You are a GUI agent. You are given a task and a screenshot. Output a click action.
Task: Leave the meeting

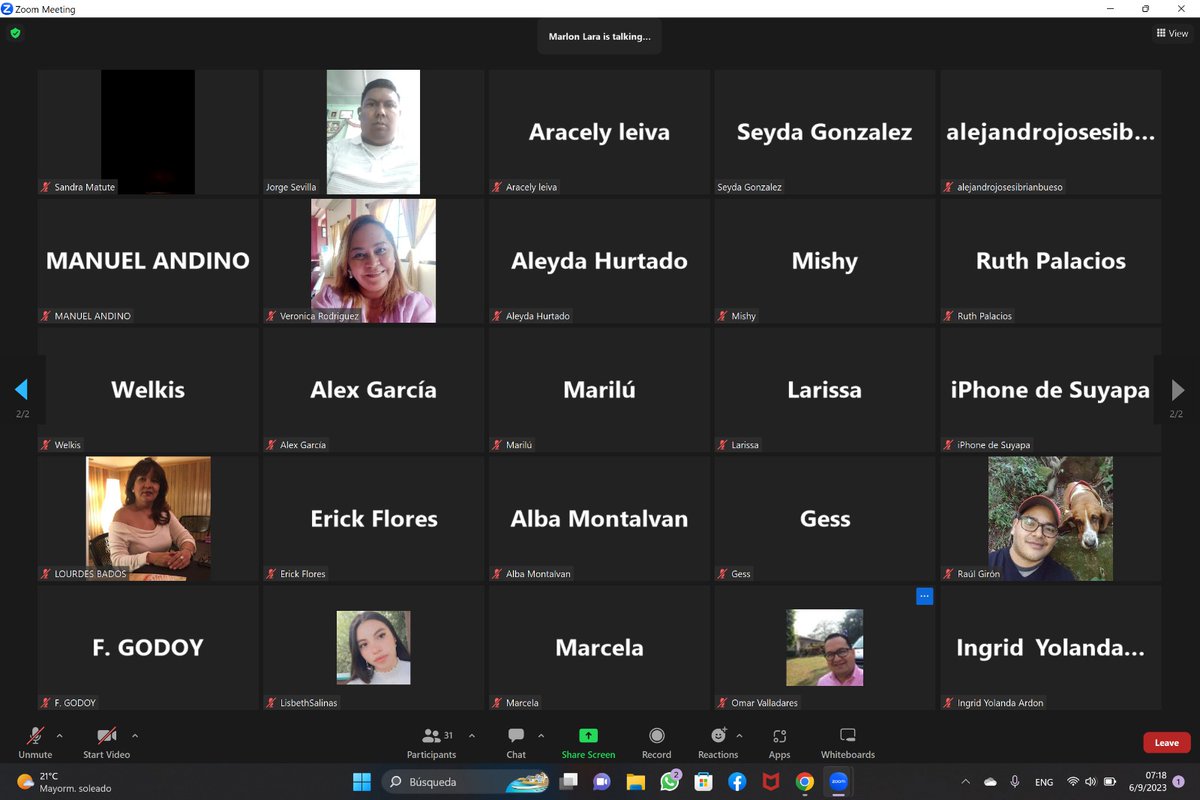(x=1167, y=742)
